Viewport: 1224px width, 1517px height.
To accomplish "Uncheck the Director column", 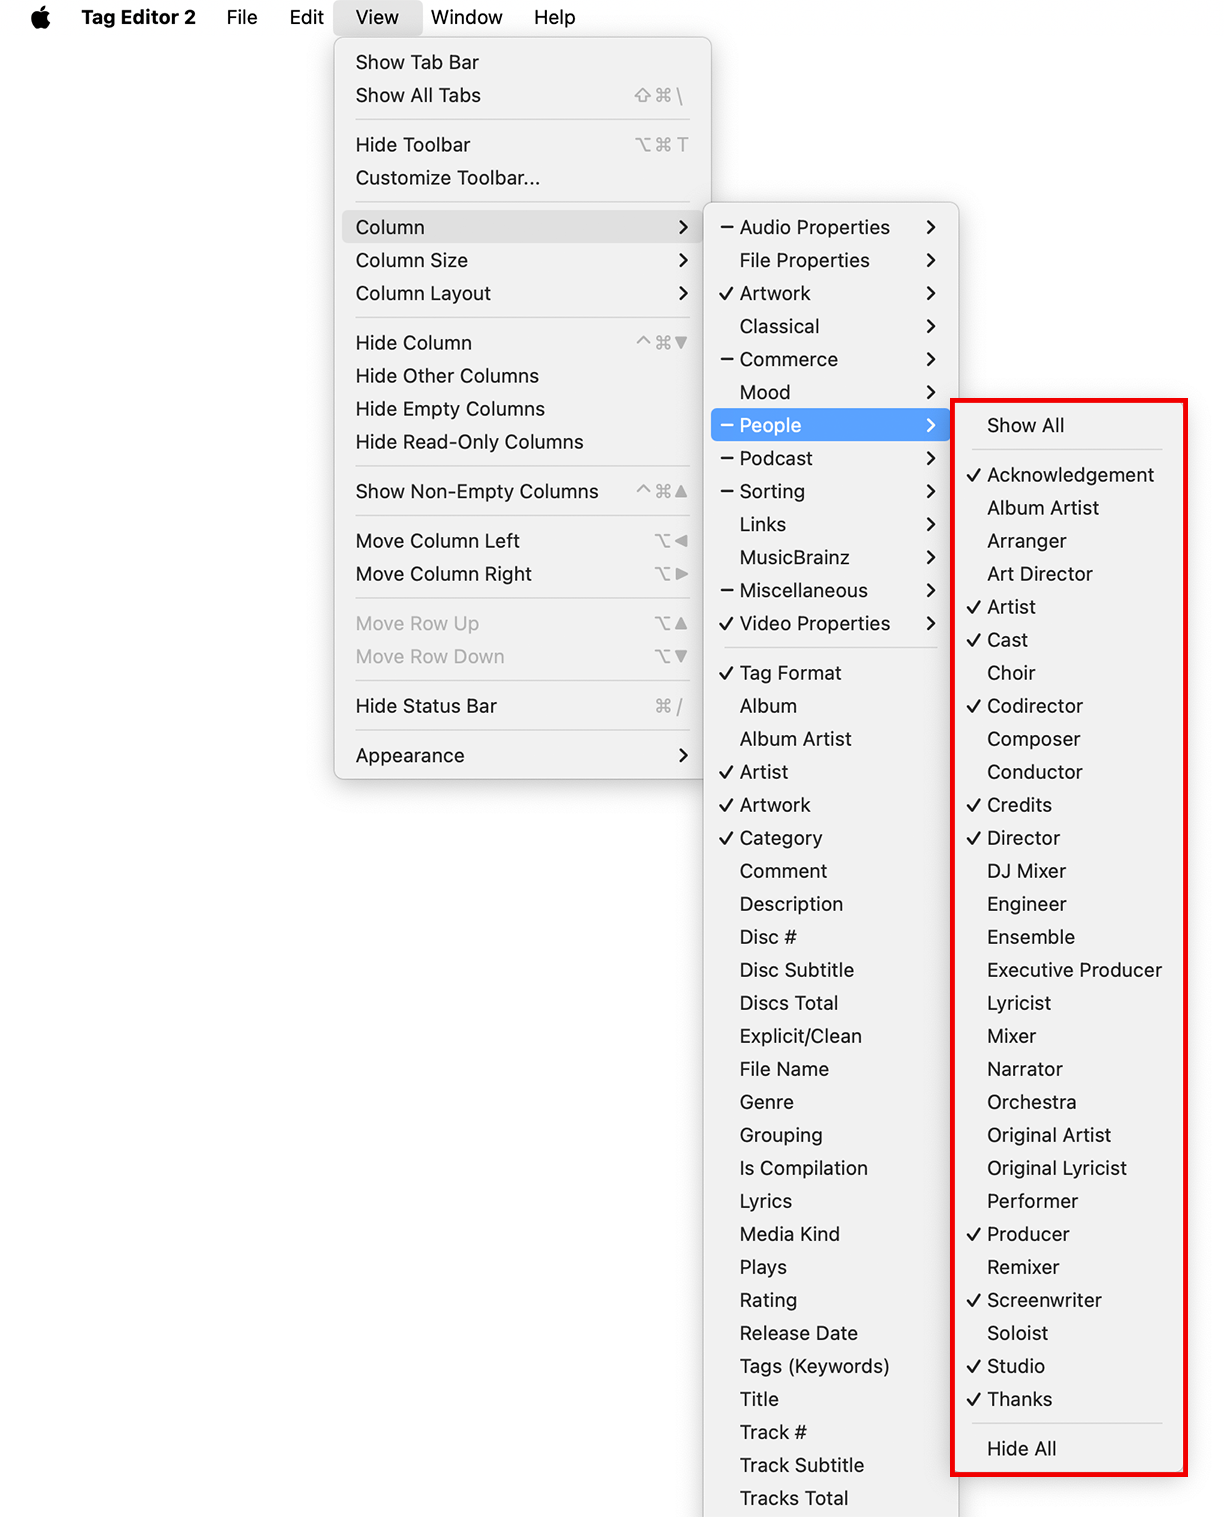I will point(1069,838).
